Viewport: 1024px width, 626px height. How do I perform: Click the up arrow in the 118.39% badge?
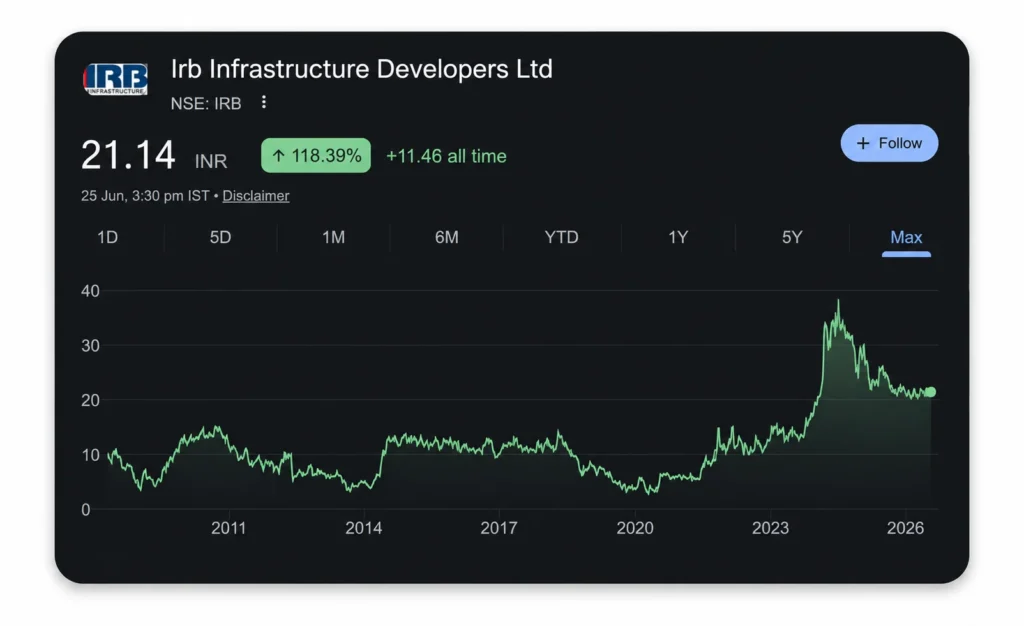coord(279,156)
